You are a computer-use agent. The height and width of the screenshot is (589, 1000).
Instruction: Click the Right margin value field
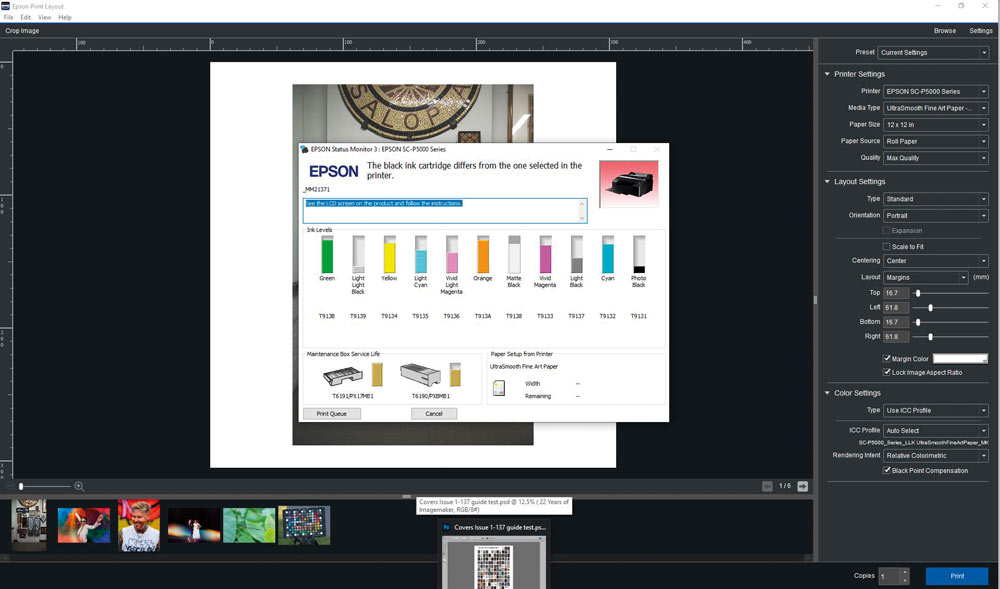pyautogui.click(x=896, y=337)
